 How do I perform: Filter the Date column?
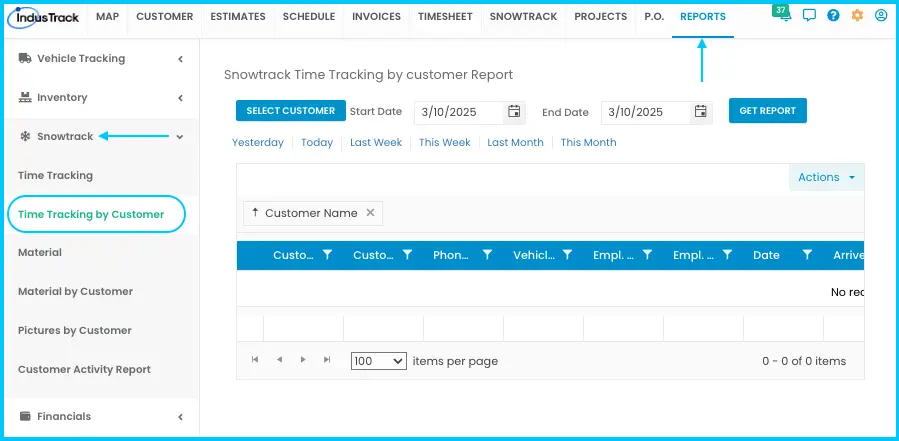(807, 255)
